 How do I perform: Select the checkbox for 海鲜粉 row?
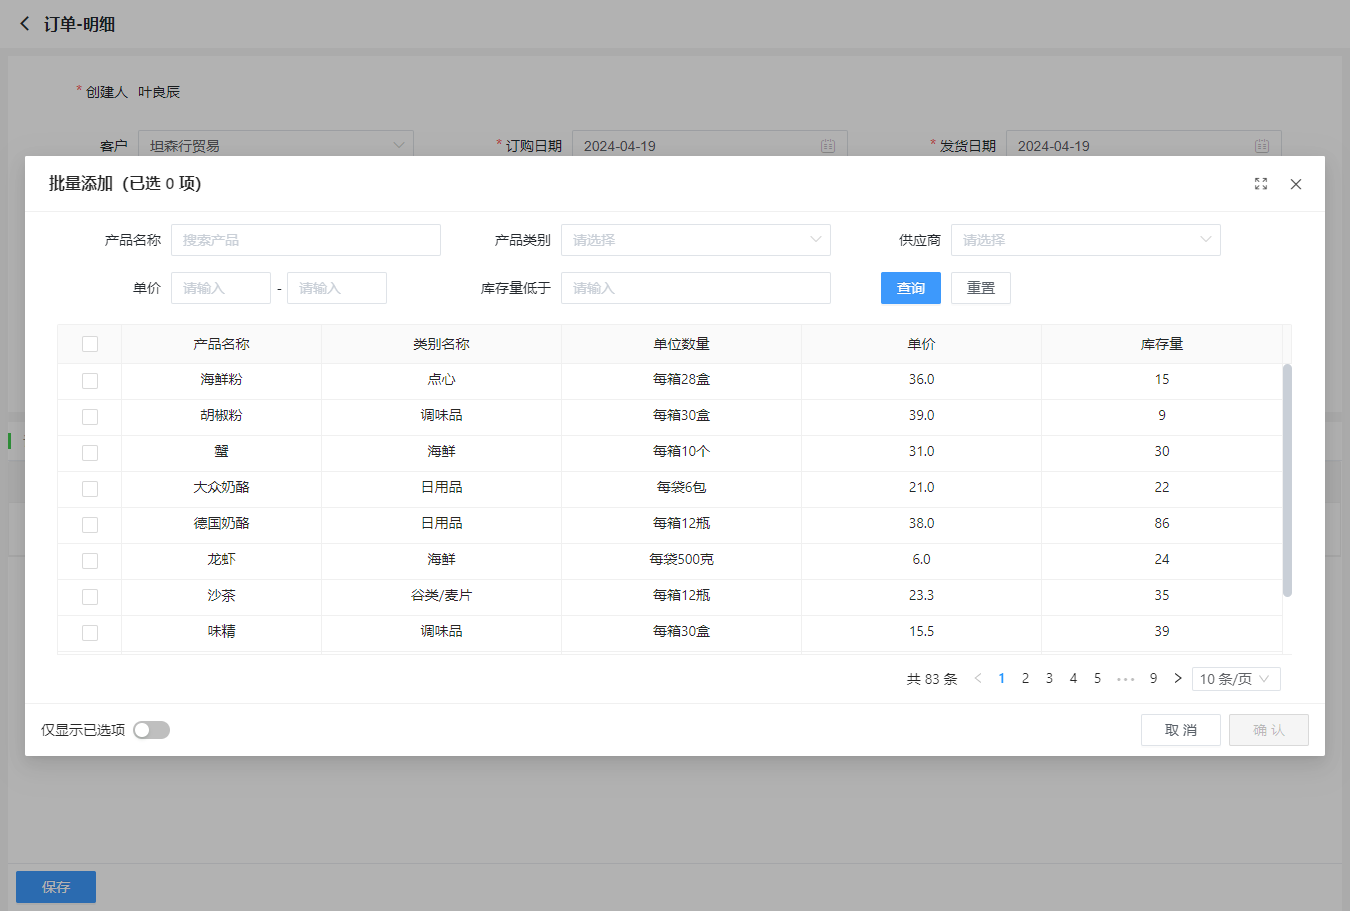(90, 380)
